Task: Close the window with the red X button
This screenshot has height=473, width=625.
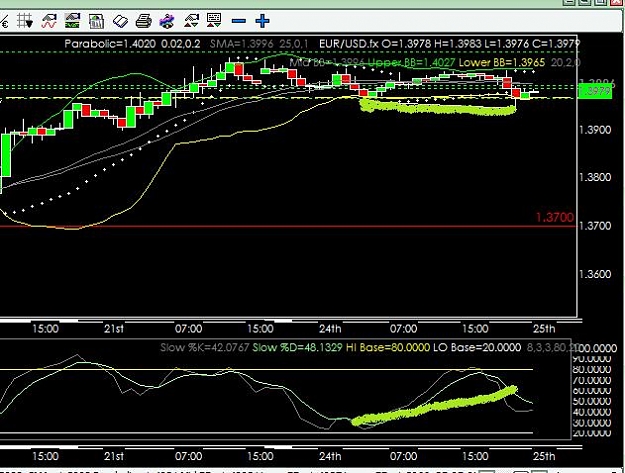Action: (618, 2)
